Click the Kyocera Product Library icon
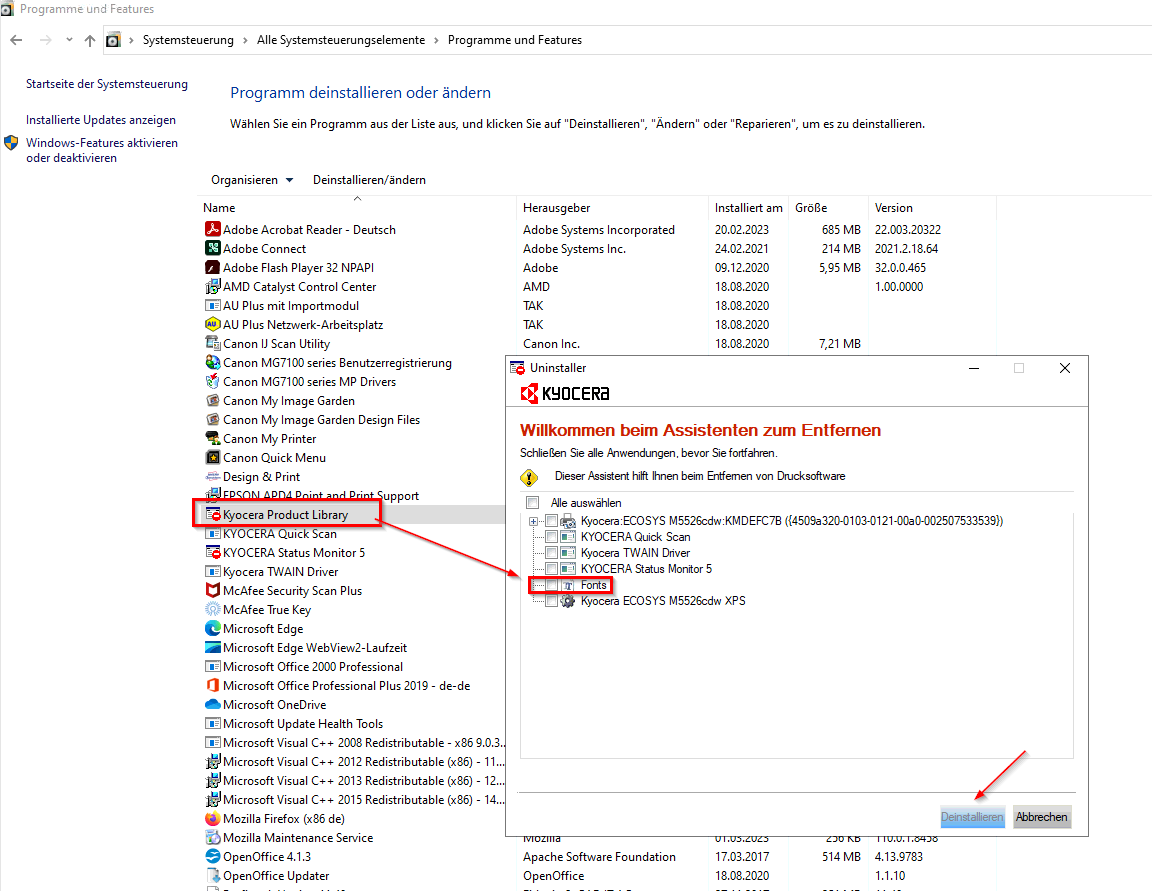1152x891 pixels. 212,514
